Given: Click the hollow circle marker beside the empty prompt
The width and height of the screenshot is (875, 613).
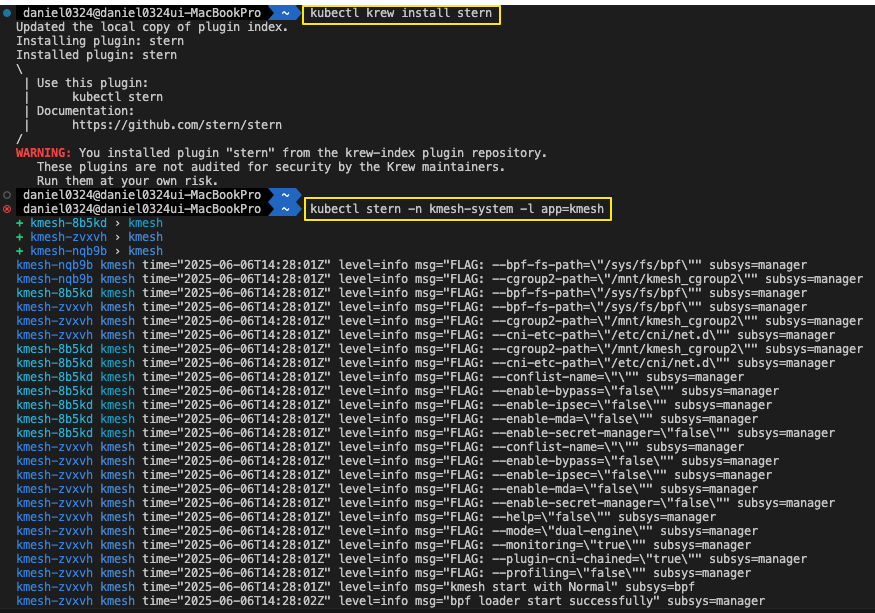Looking at the screenshot, I should (x=7, y=195).
